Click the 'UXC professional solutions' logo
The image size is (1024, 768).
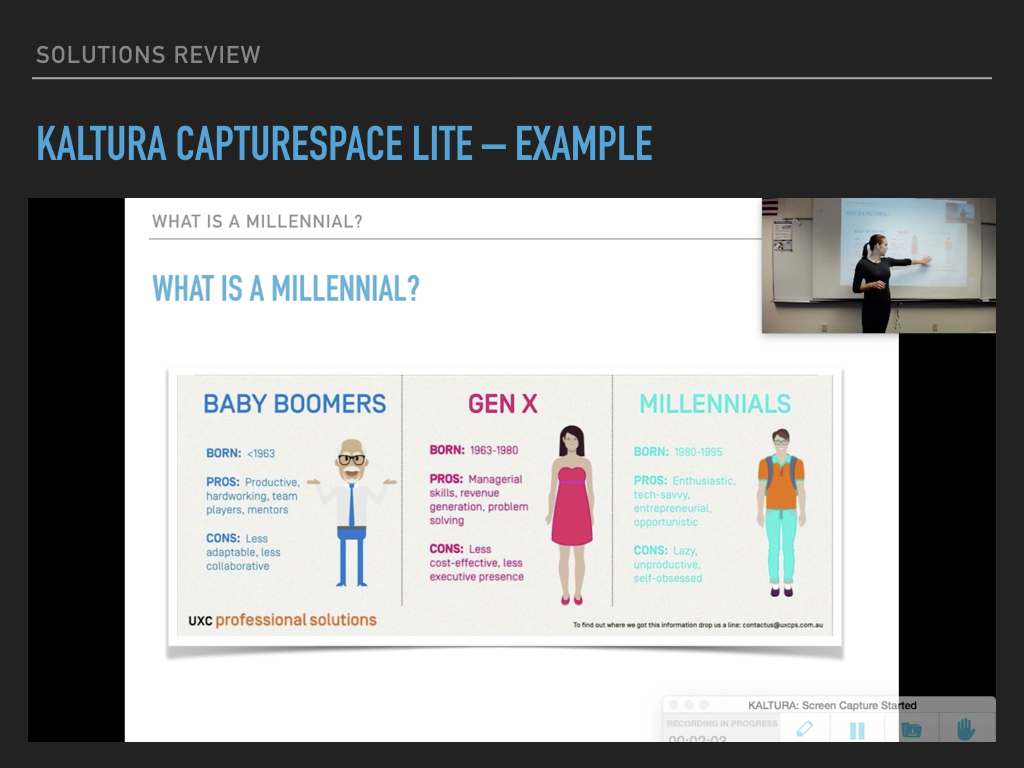282,620
